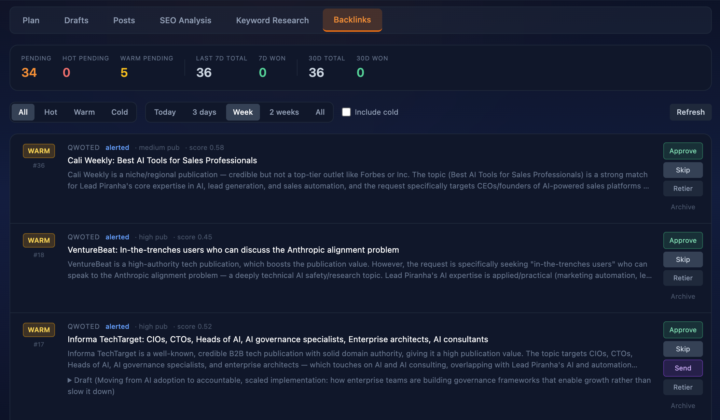Skip the VentureBeat request

[683, 259]
